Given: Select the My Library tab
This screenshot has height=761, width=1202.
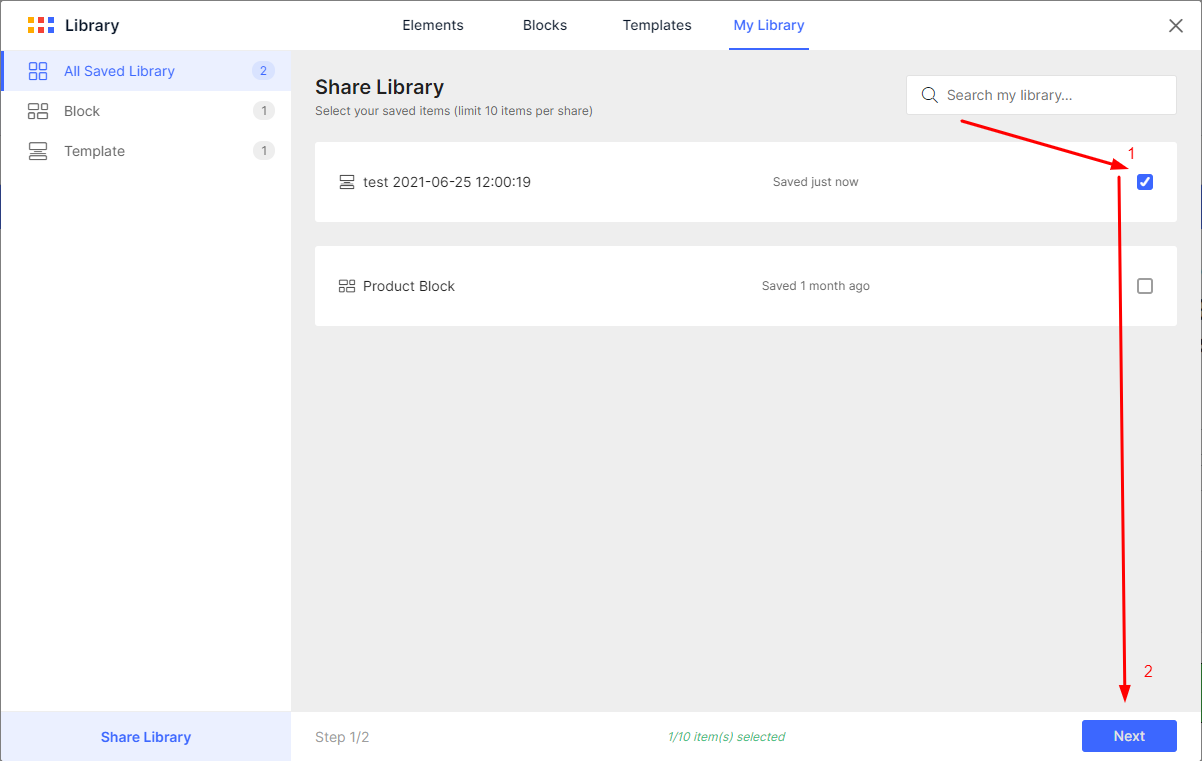Looking at the screenshot, I should [769, 25].
